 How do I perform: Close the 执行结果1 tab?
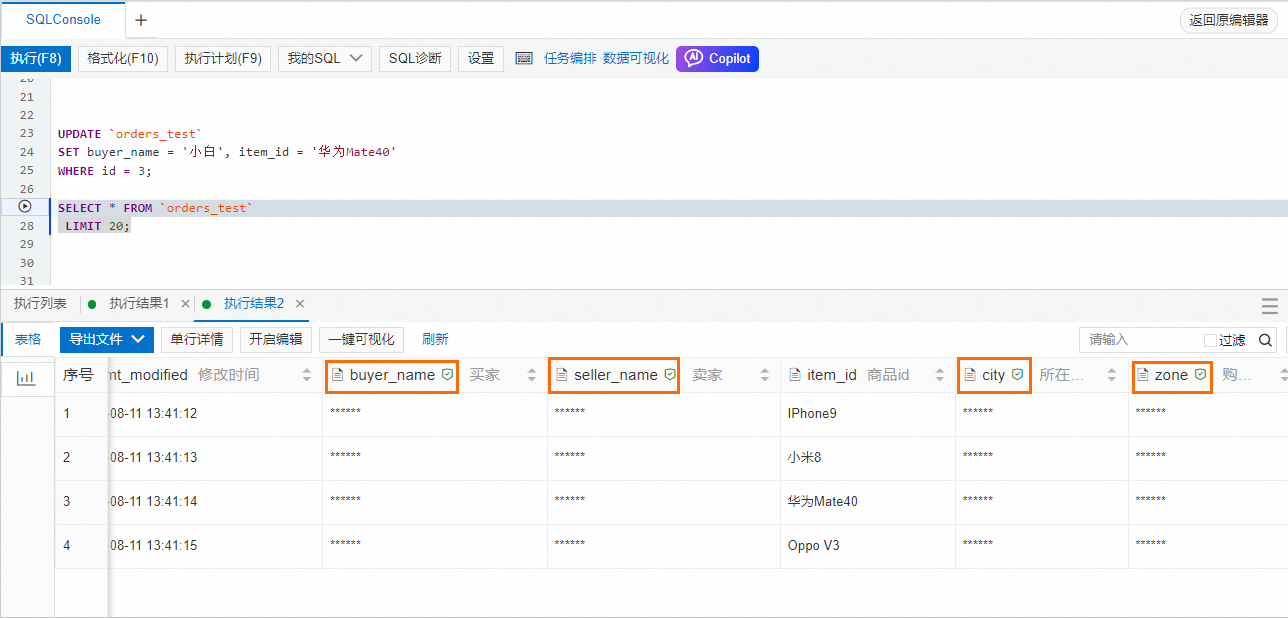pyautogui.click(x=185, y=304)
